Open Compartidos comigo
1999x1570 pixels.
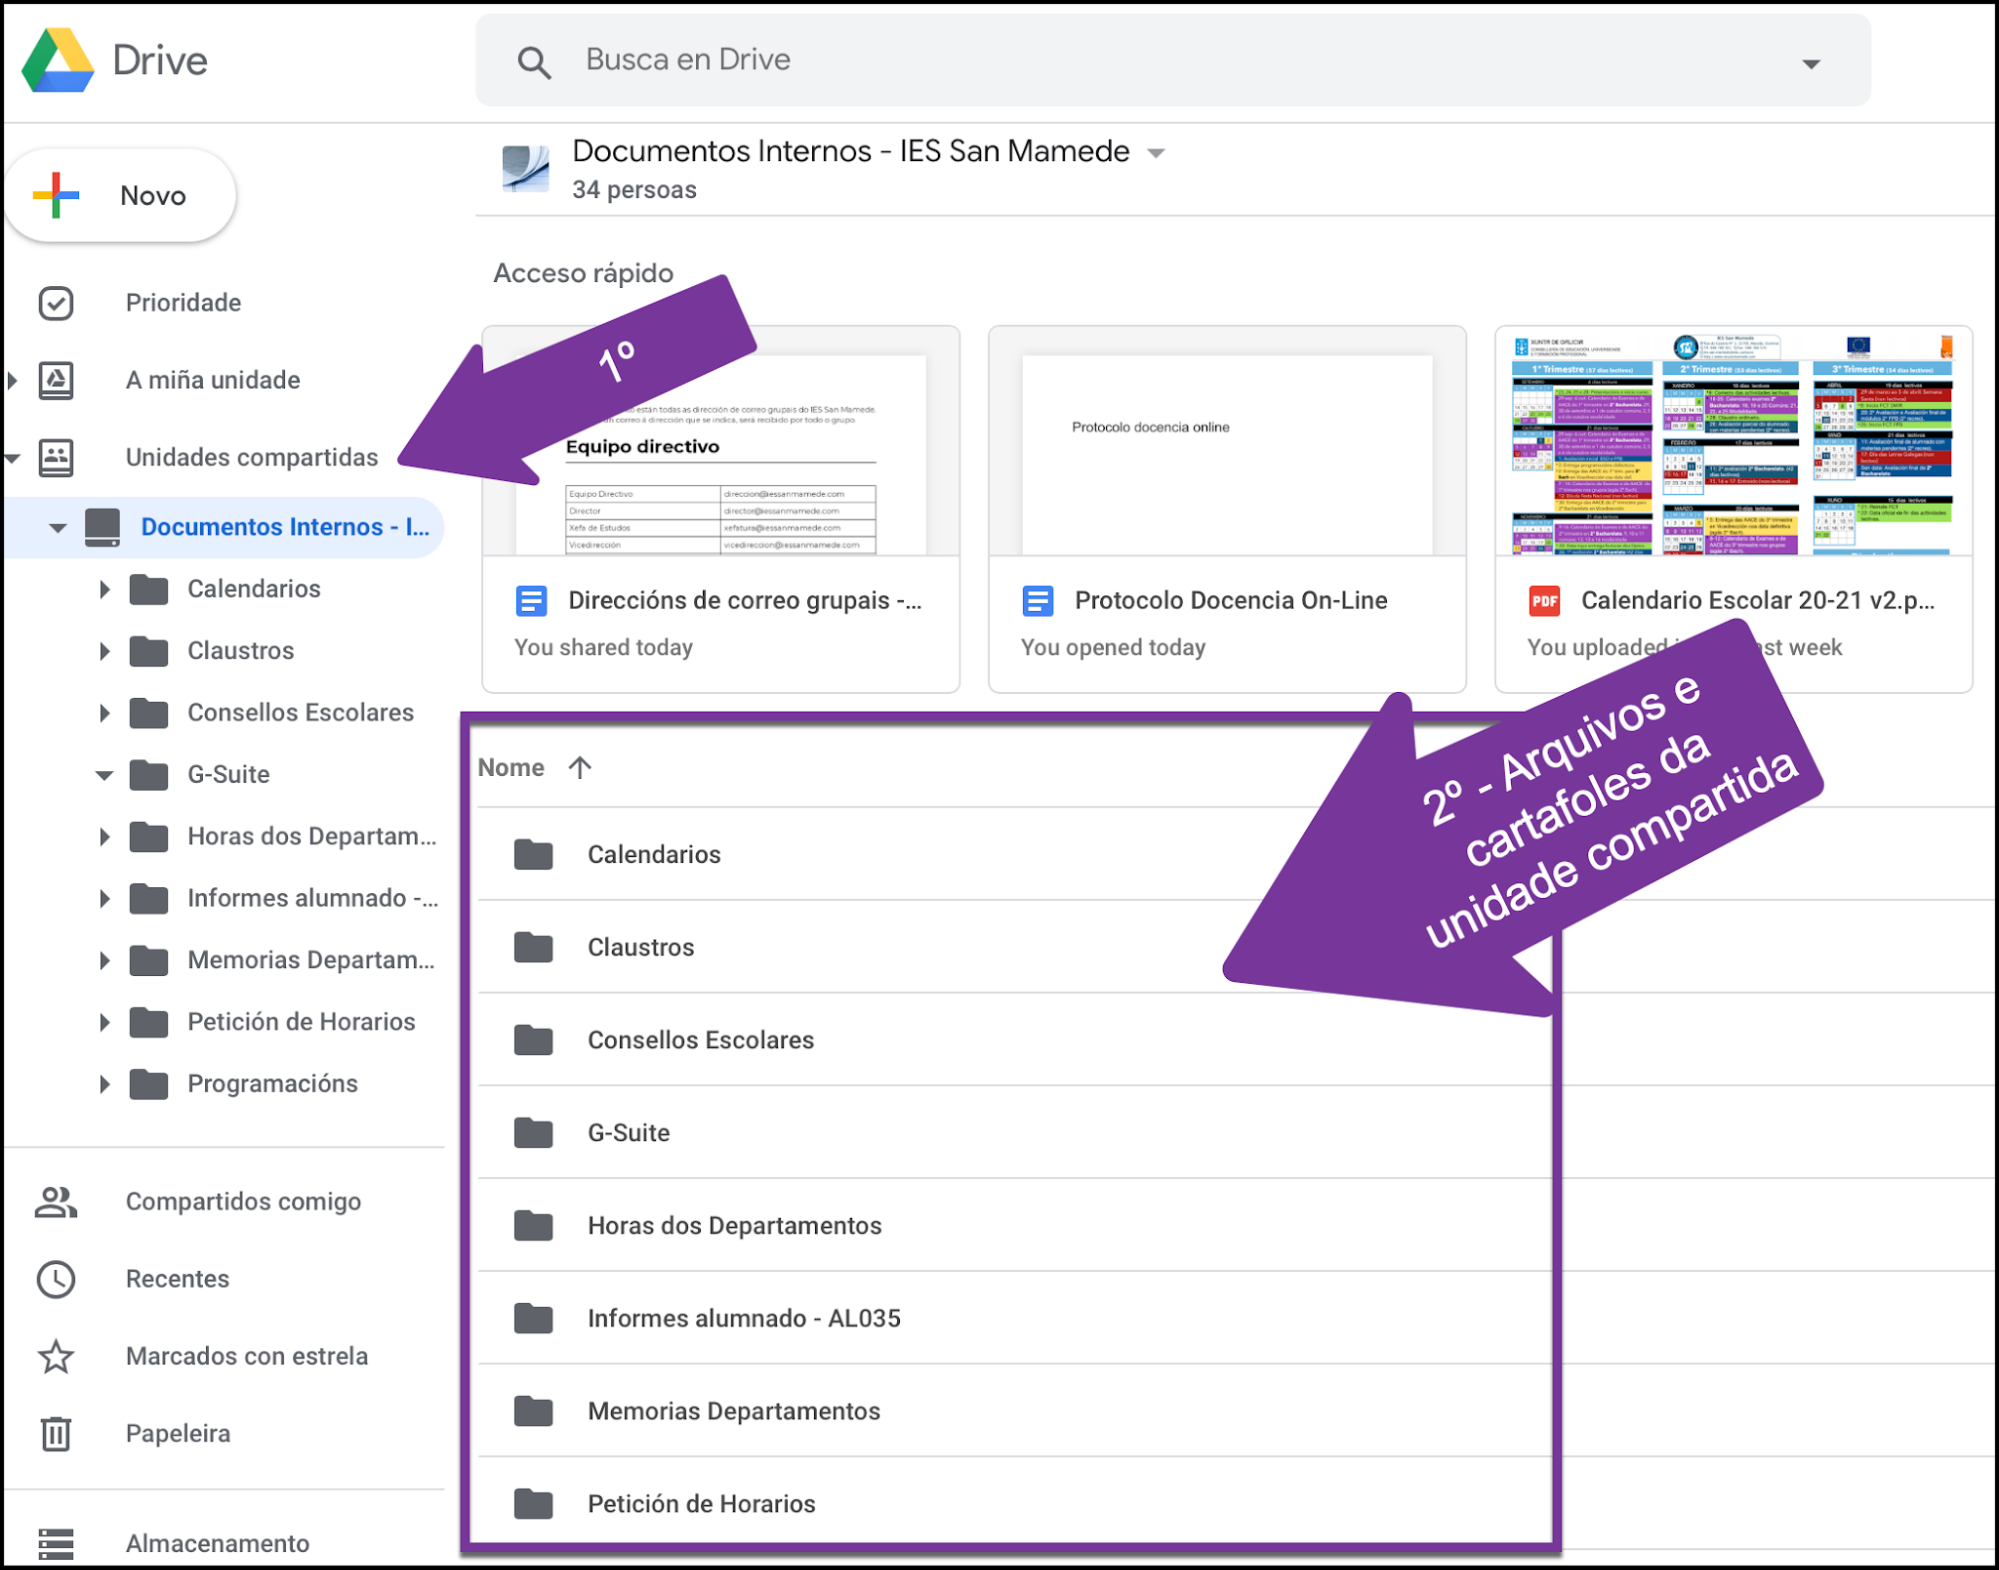[x=243, y=1201]
